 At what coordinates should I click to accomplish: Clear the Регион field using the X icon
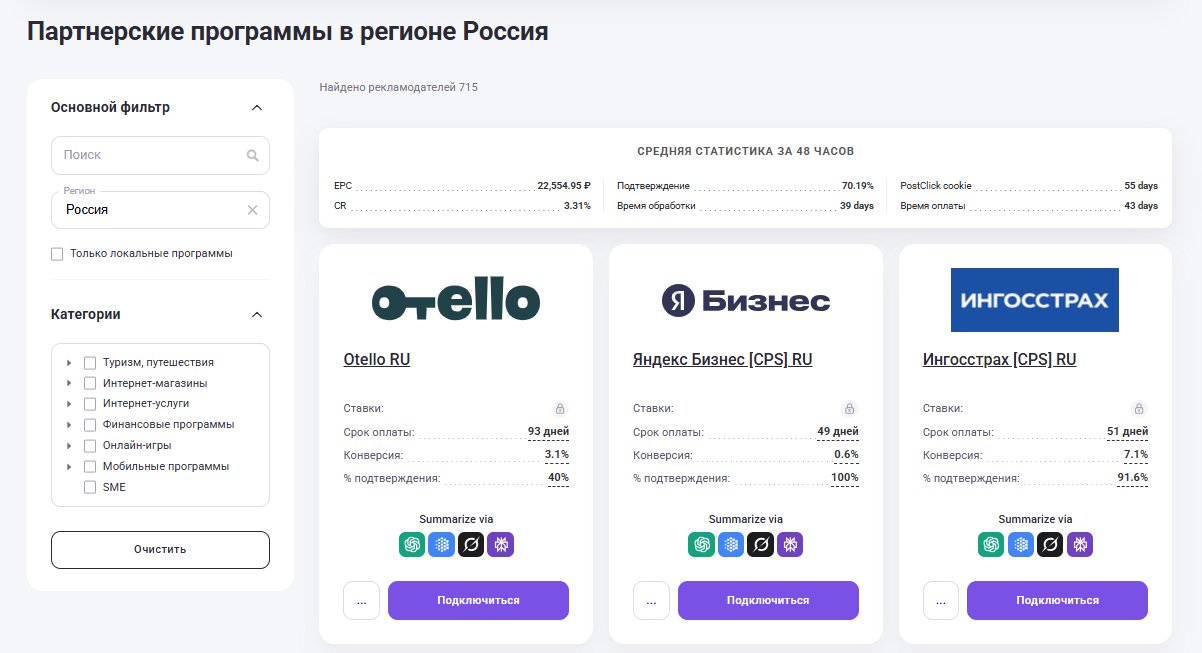click(x=252, y=210)
